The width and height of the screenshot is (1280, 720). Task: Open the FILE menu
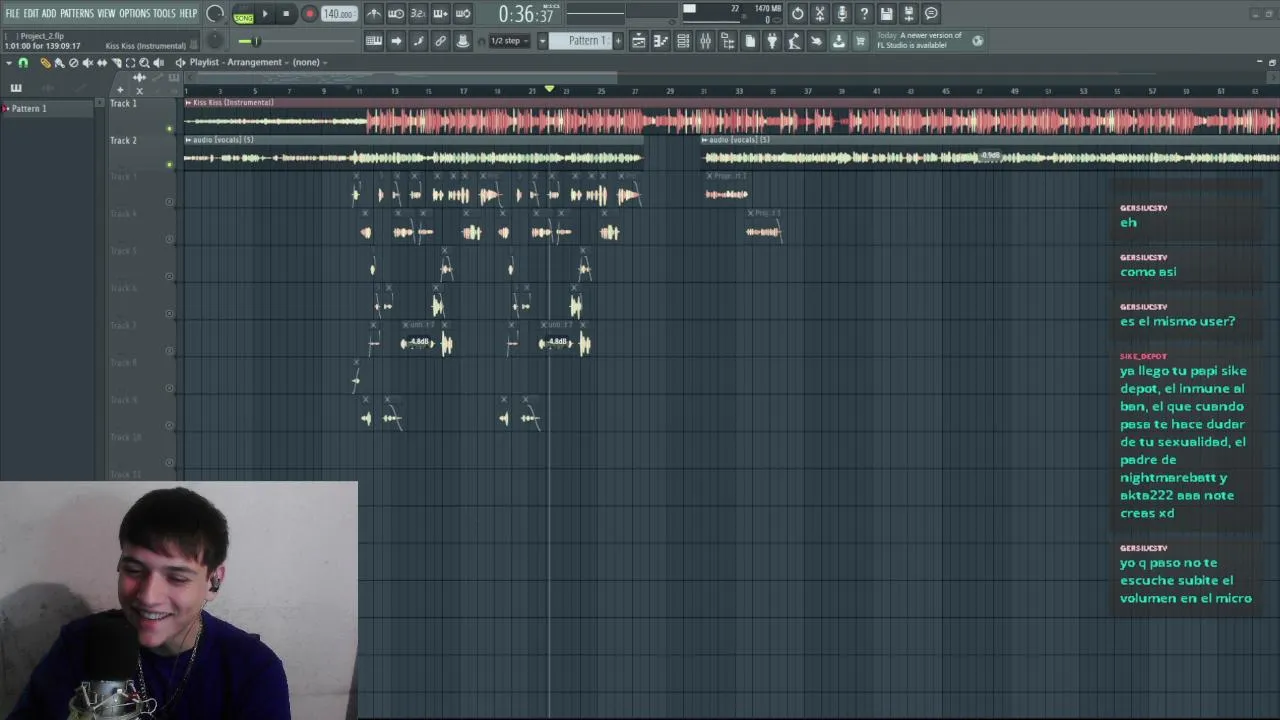tap(12, 13)
